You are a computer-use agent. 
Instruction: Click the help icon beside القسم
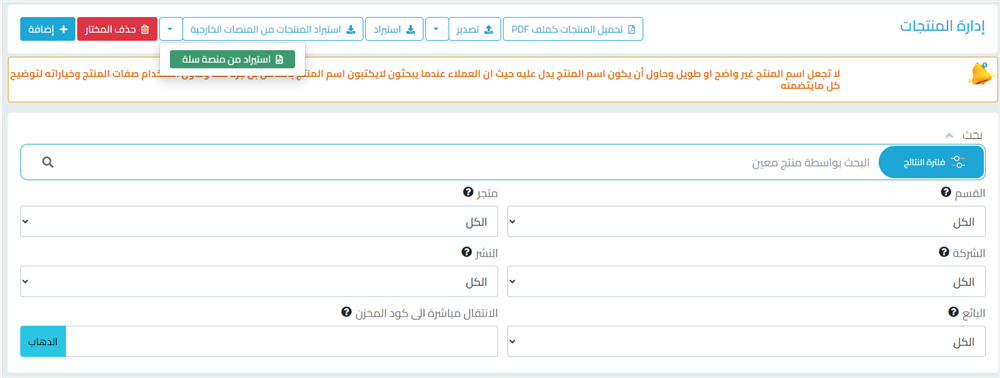946,192
